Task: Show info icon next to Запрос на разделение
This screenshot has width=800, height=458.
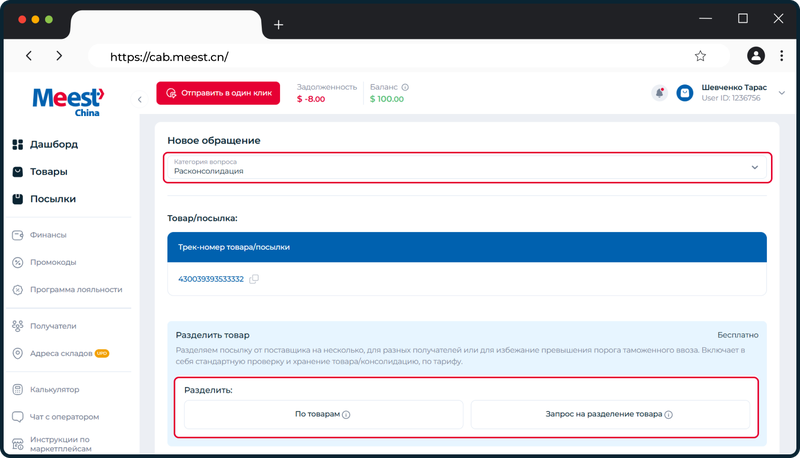Action: coord(669,415)
